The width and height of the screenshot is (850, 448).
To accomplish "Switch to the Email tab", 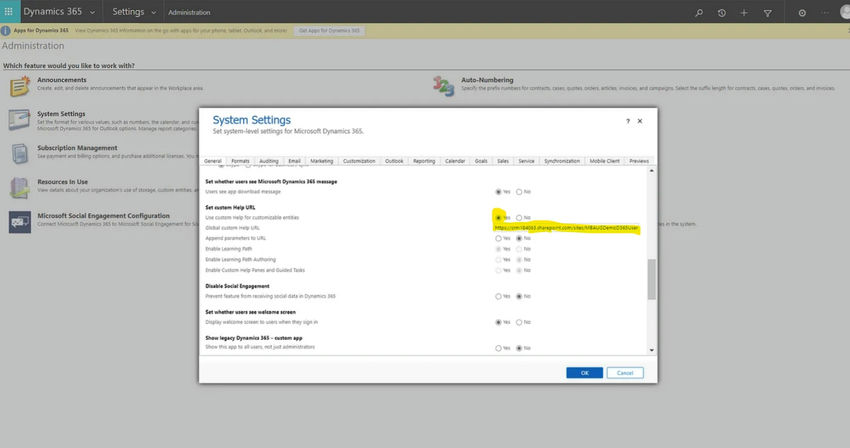I will (x=294, y=161).
